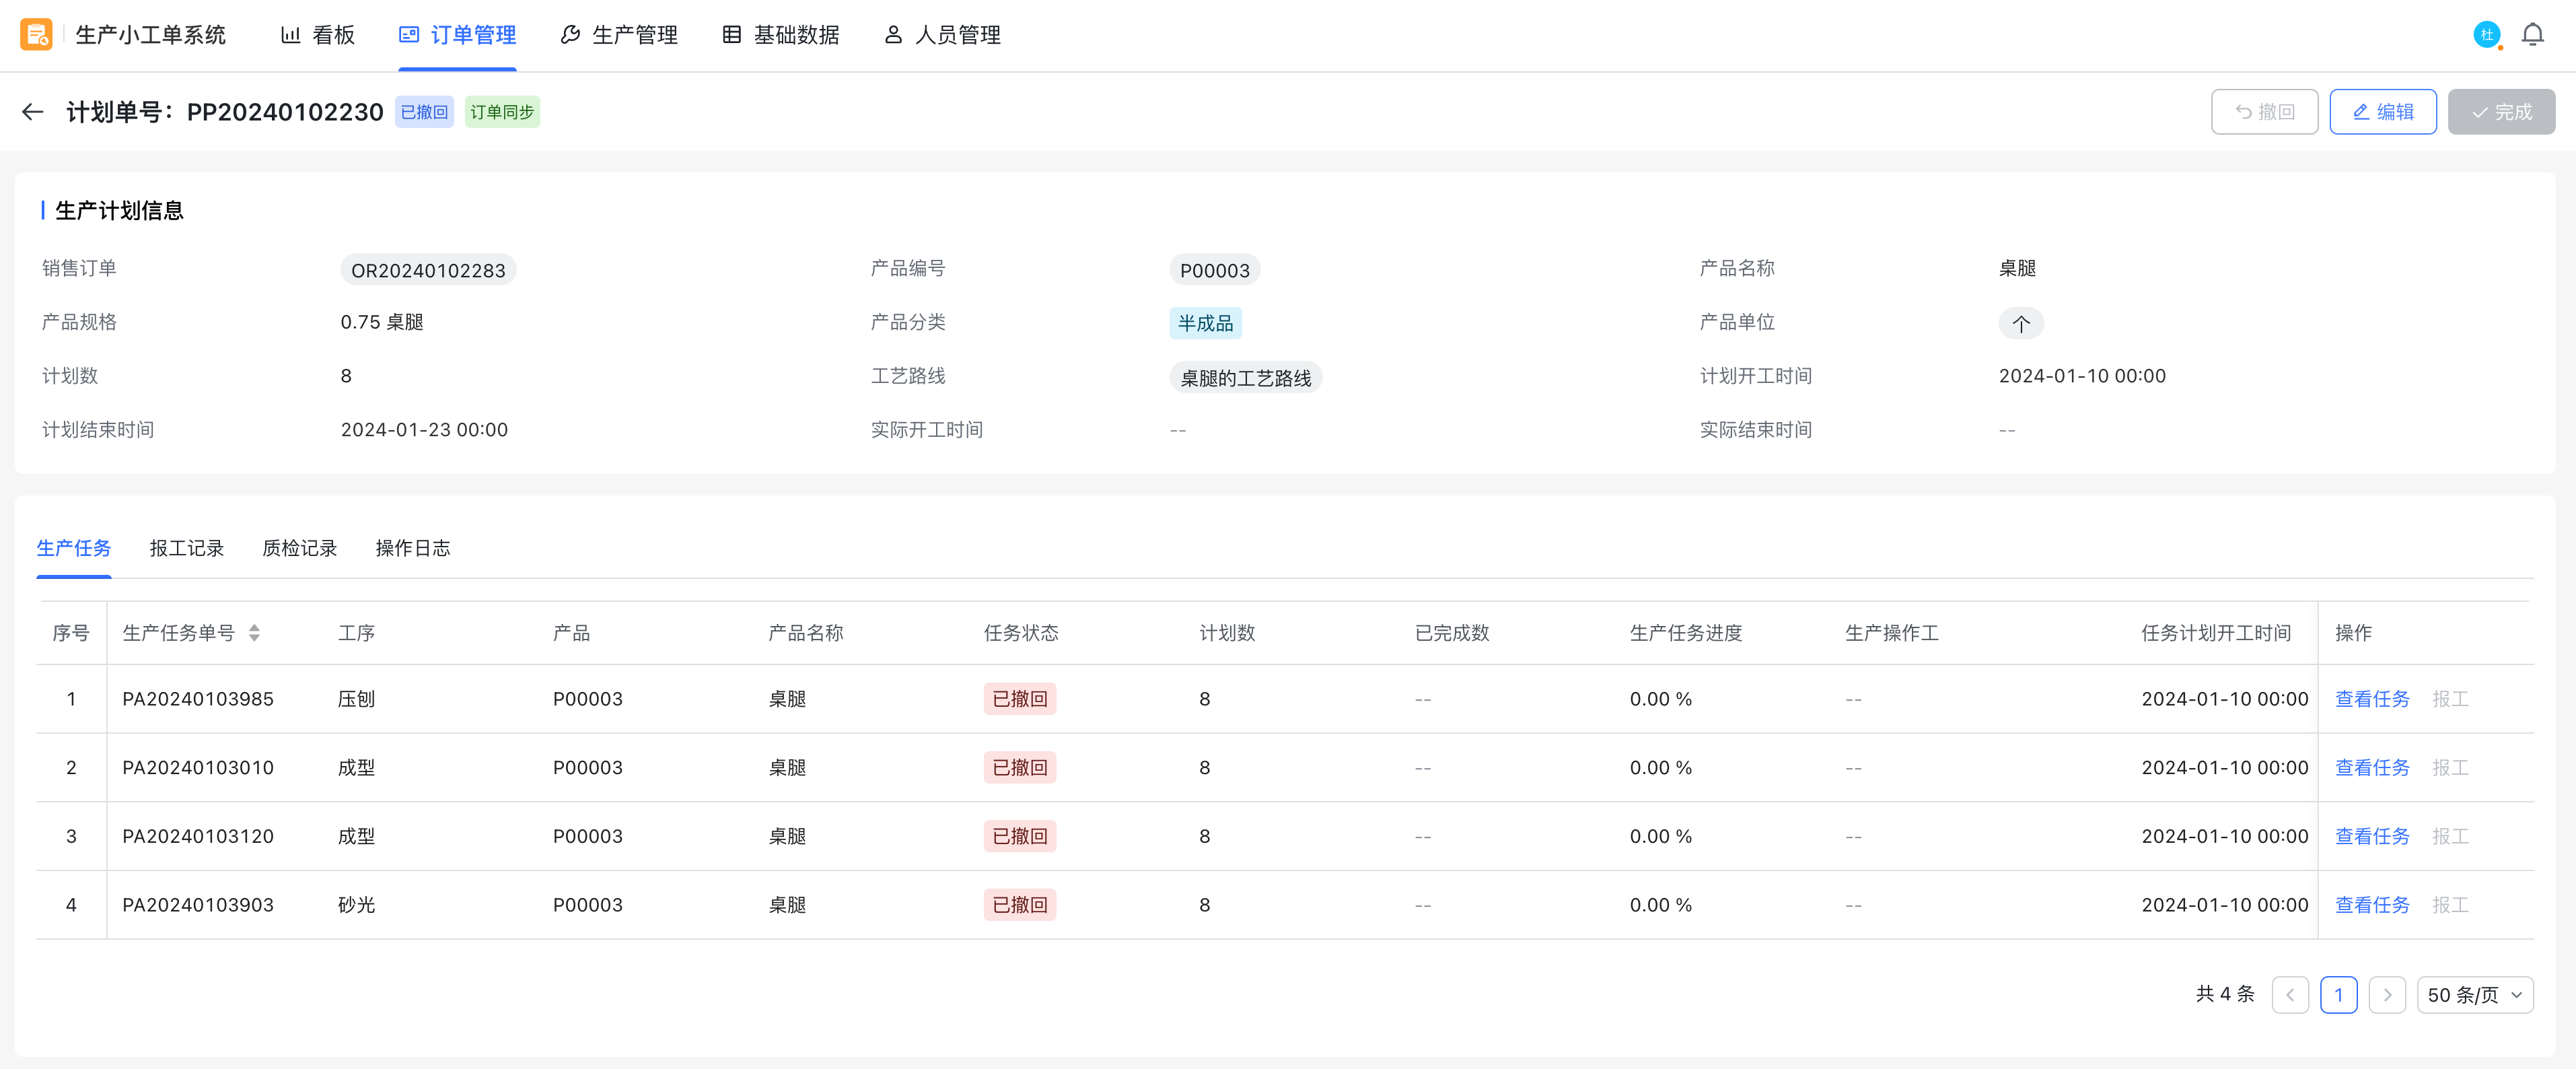The width and height of the screenshot is (2576, 1069).
Task: Open 基础数据 menu
Action: tap(781, 35)
